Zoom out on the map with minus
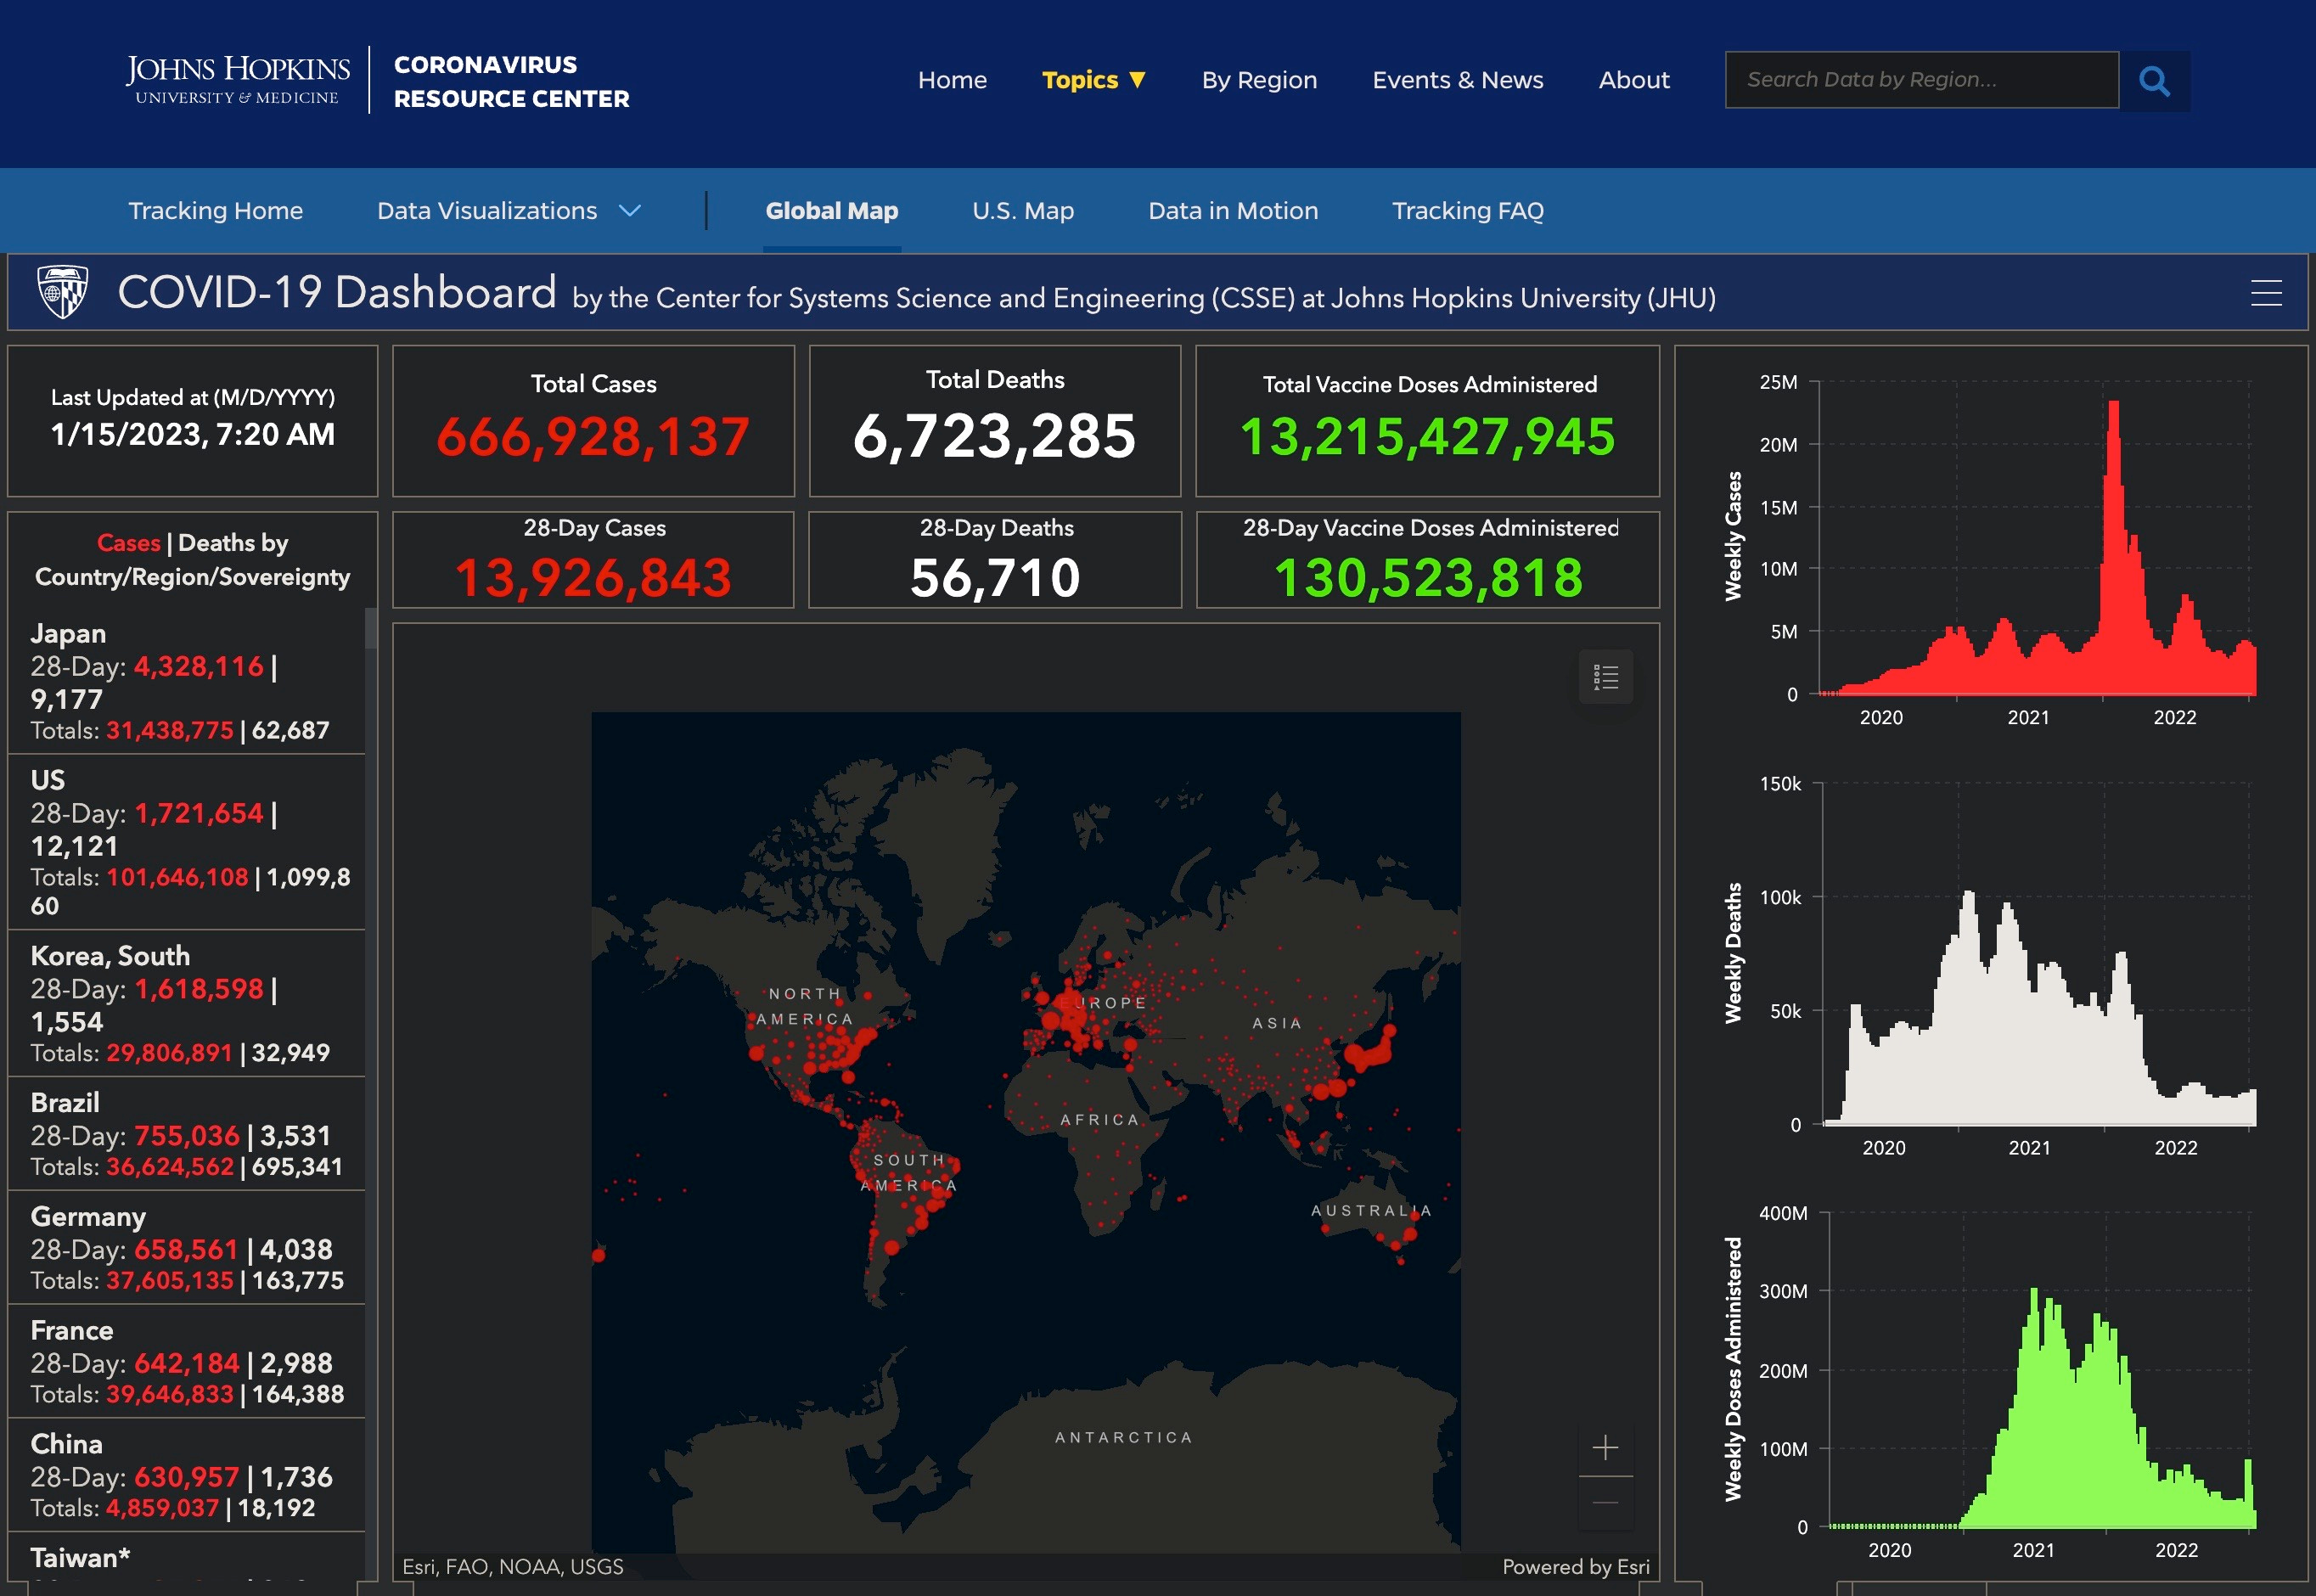Screen dimensions: 2316x1596 (1605, 1503)
